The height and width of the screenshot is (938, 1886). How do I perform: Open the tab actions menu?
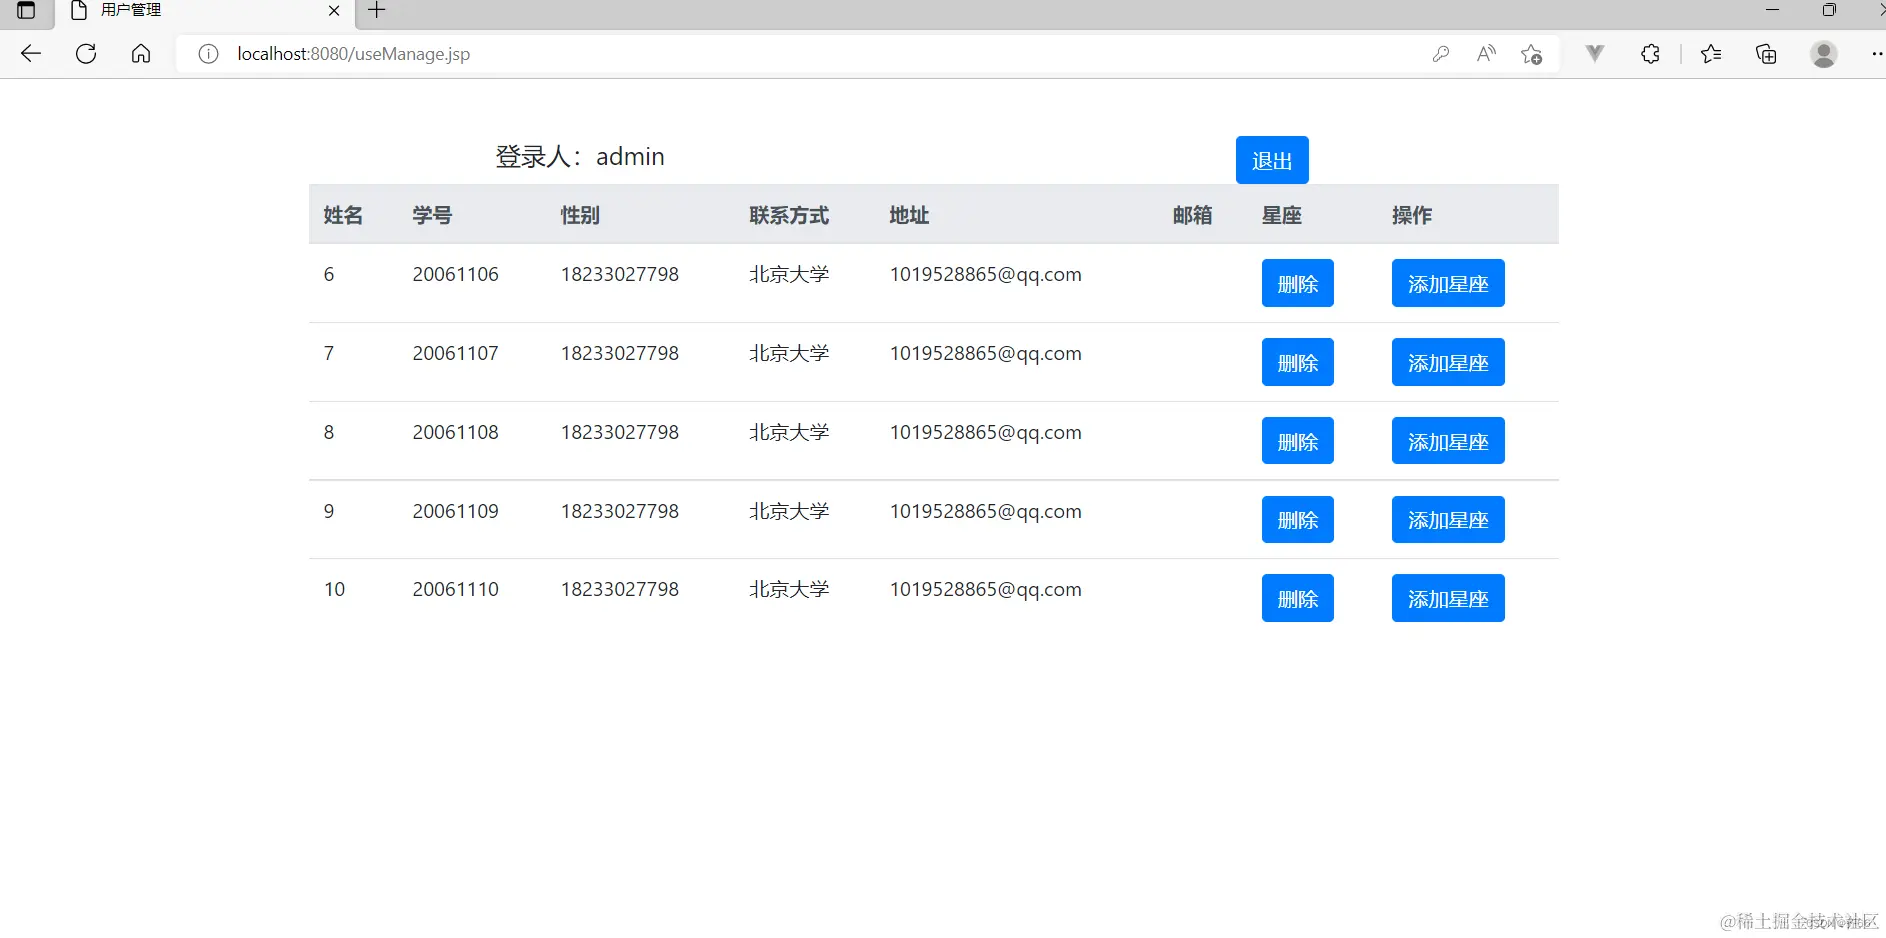click(x=25, y=12)
